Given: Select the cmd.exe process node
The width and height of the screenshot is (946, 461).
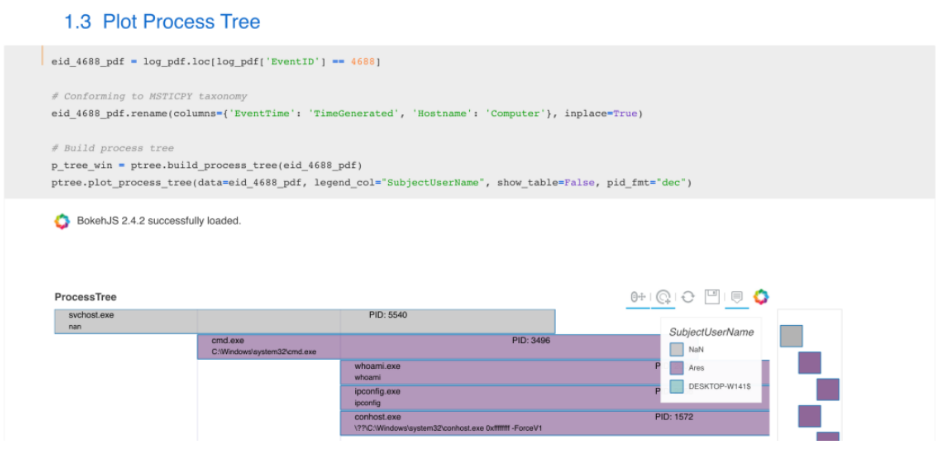Looking at the screenshot, I should click(268, 346).
